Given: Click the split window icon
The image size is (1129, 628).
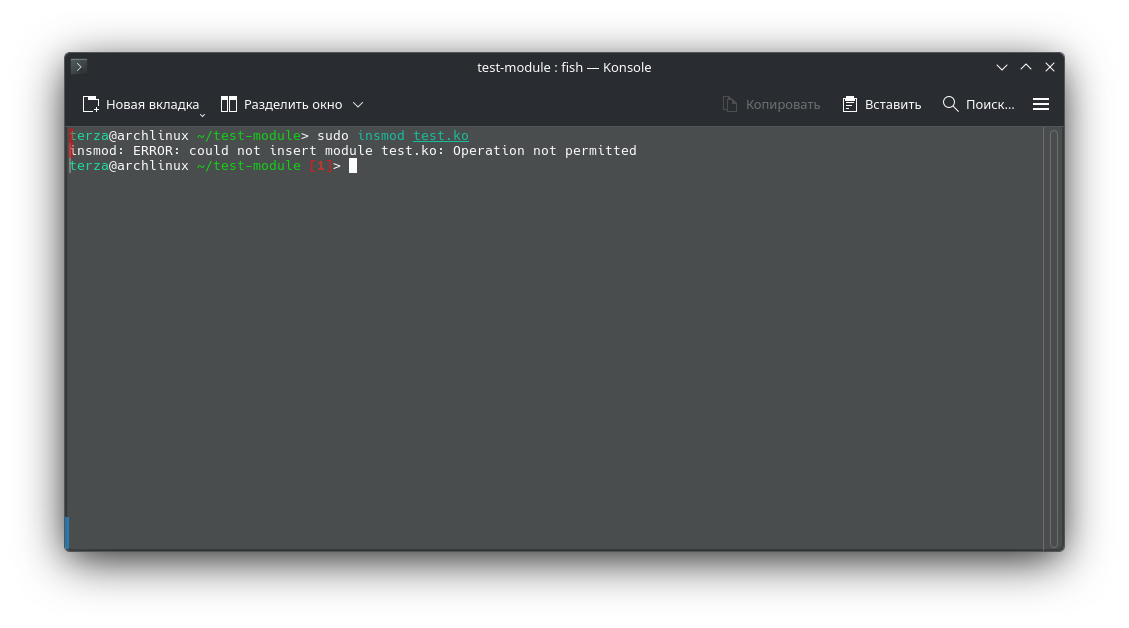Looking at the screenshot, I should [228, 104].
